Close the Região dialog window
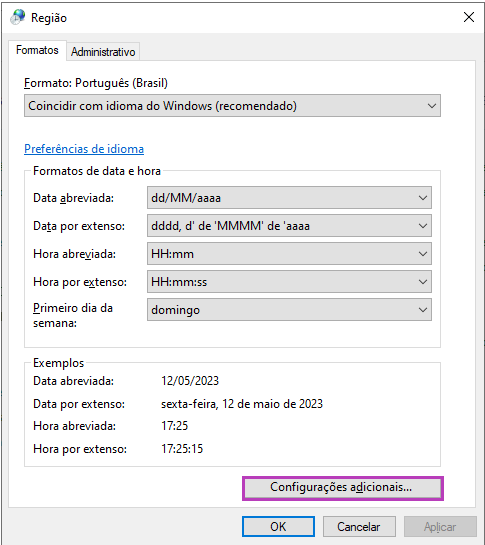Viewport: 485px width, 545px height. click(x=469, y=17)
